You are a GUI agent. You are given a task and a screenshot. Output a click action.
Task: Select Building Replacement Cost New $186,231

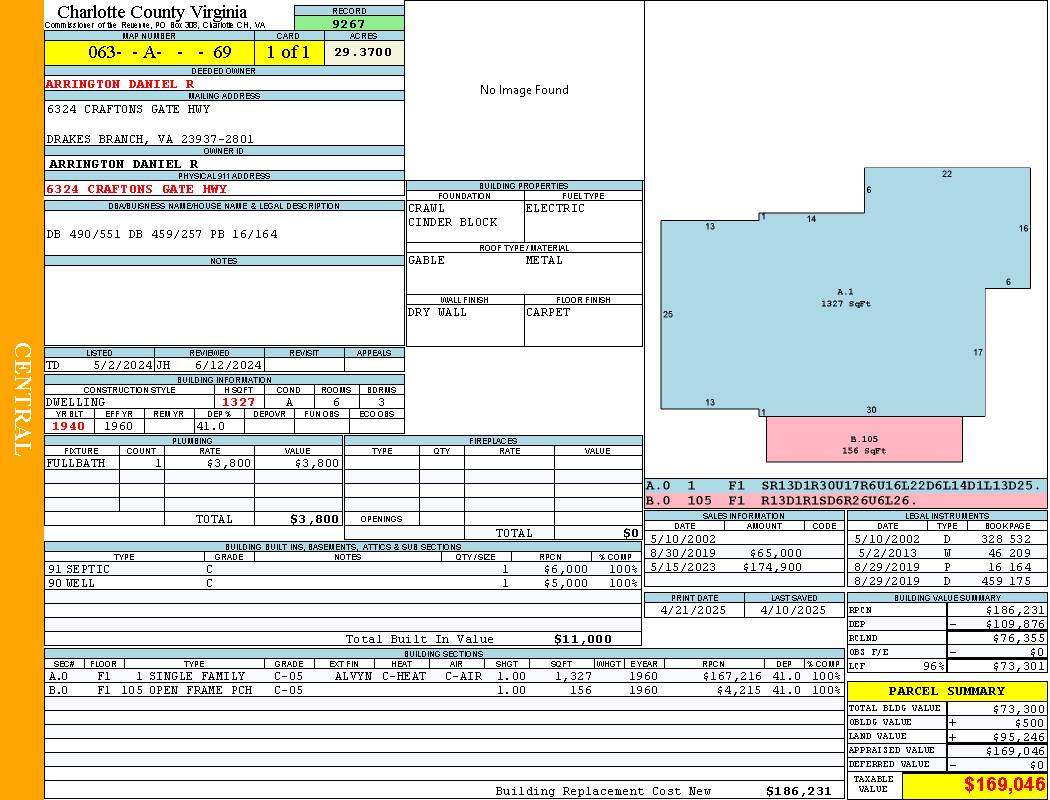(x=798, y=791)
